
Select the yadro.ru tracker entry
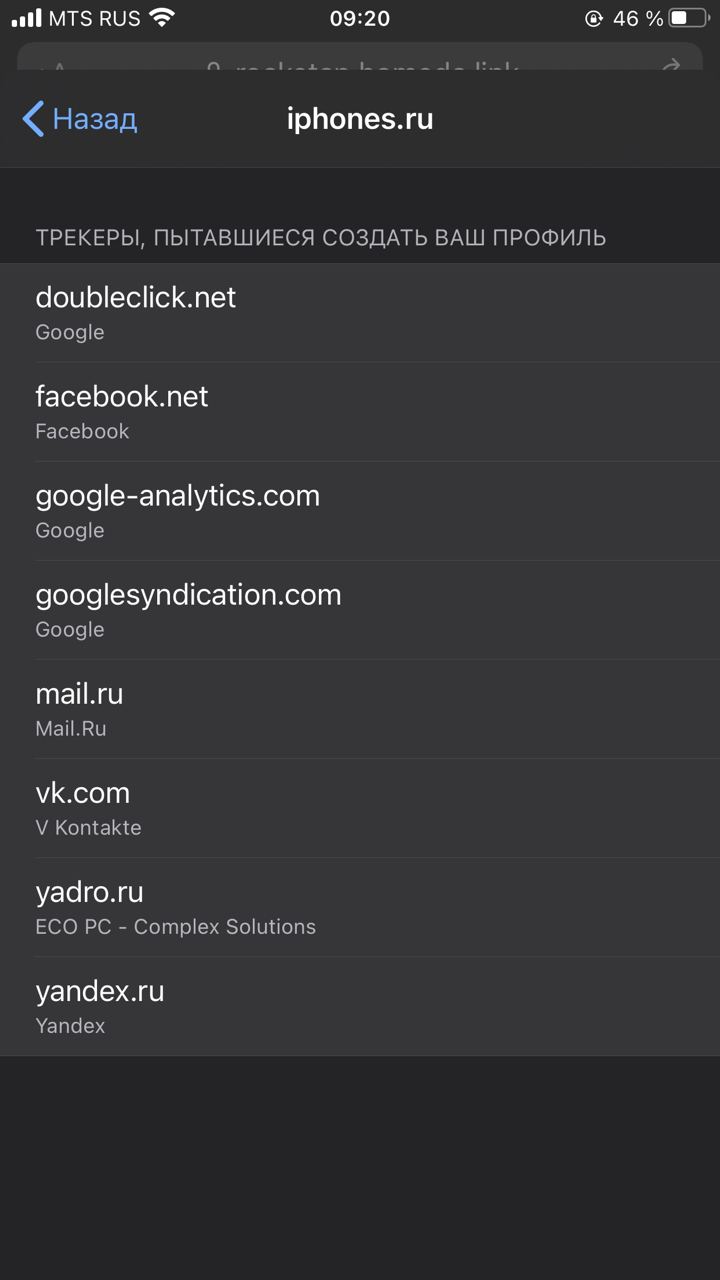point(360,907)
